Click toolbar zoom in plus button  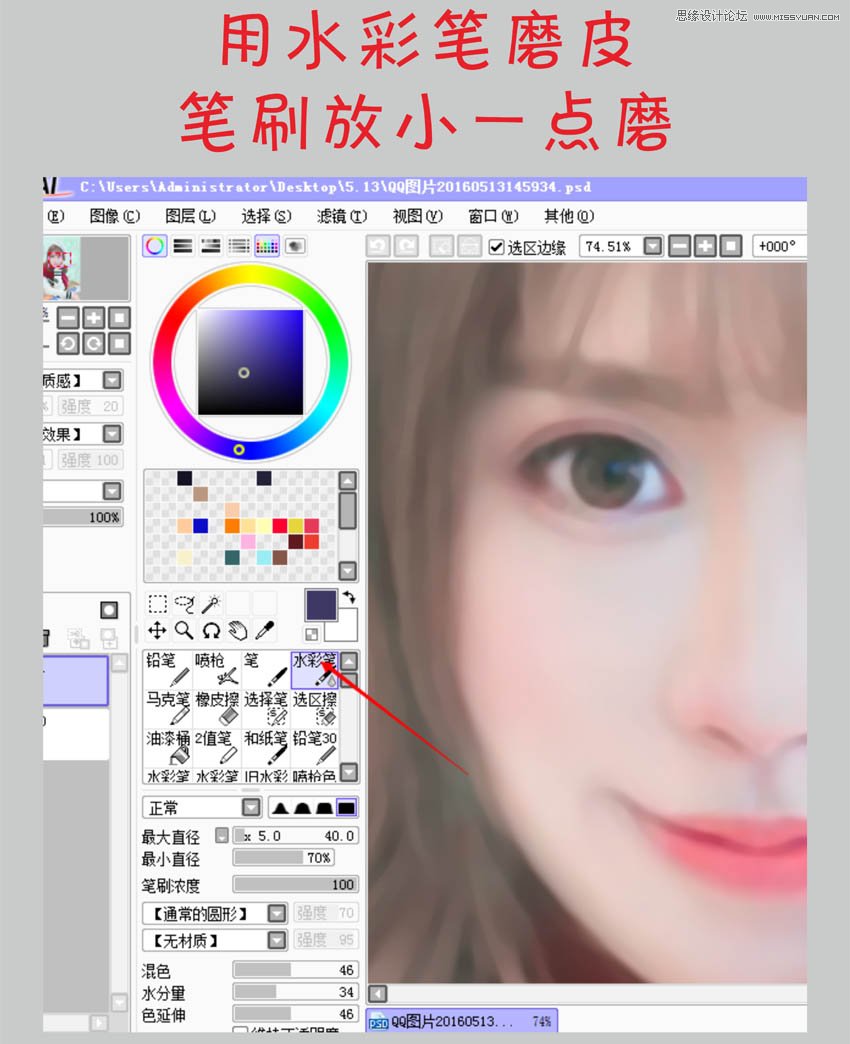705,246
